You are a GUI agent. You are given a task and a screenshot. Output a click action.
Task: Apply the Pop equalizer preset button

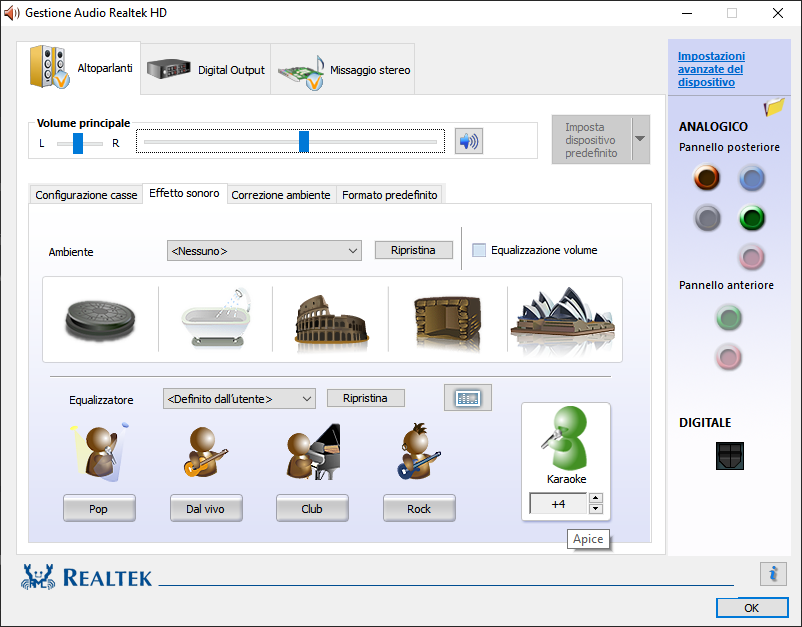click(x=99, y=508)
